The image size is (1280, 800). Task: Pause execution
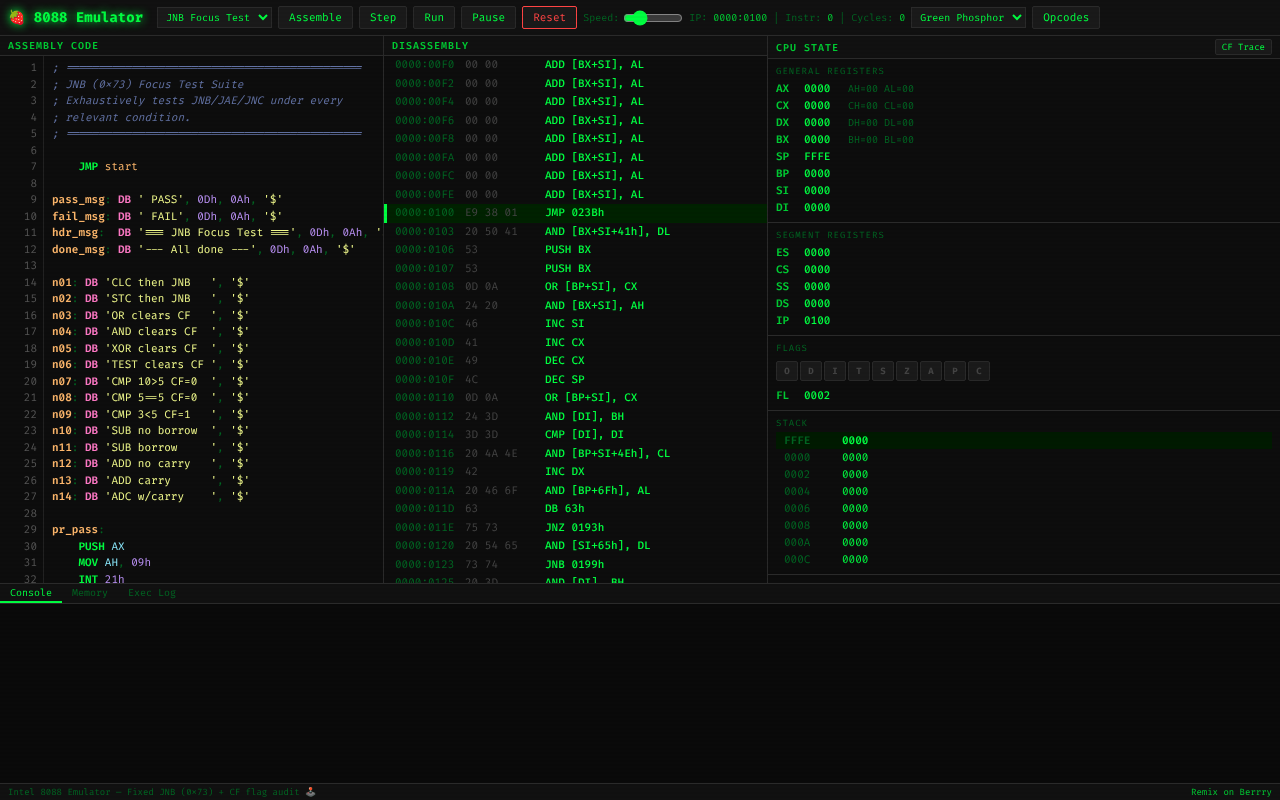pos(488,17)
